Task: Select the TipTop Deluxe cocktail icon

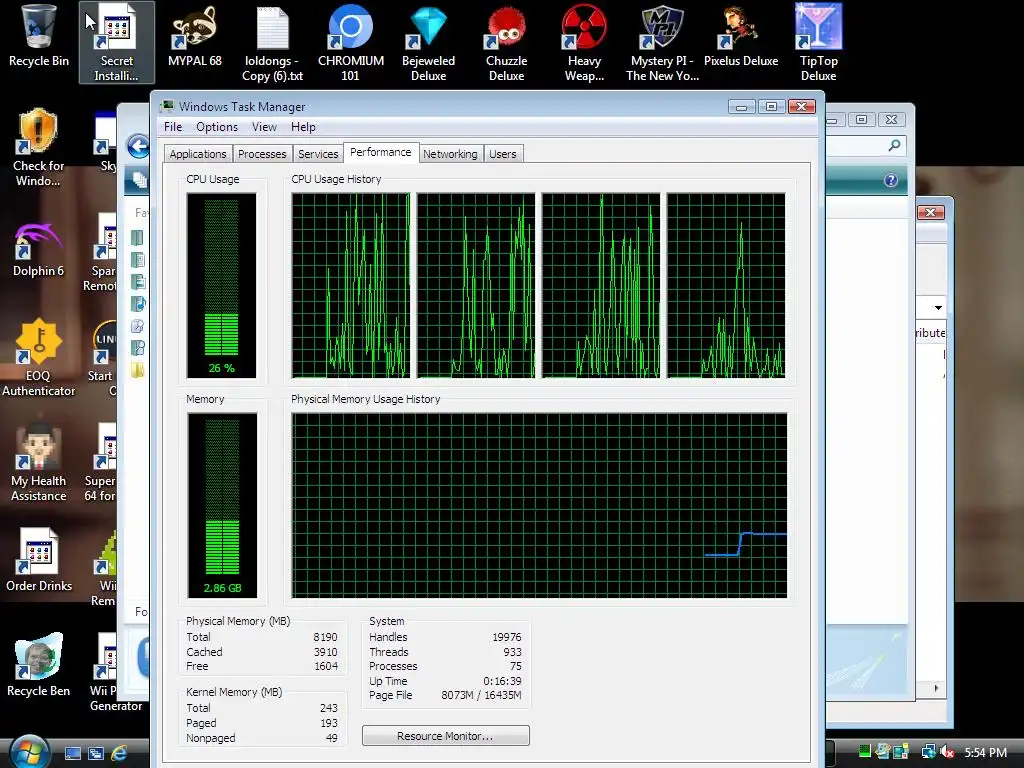Action: 818,43
